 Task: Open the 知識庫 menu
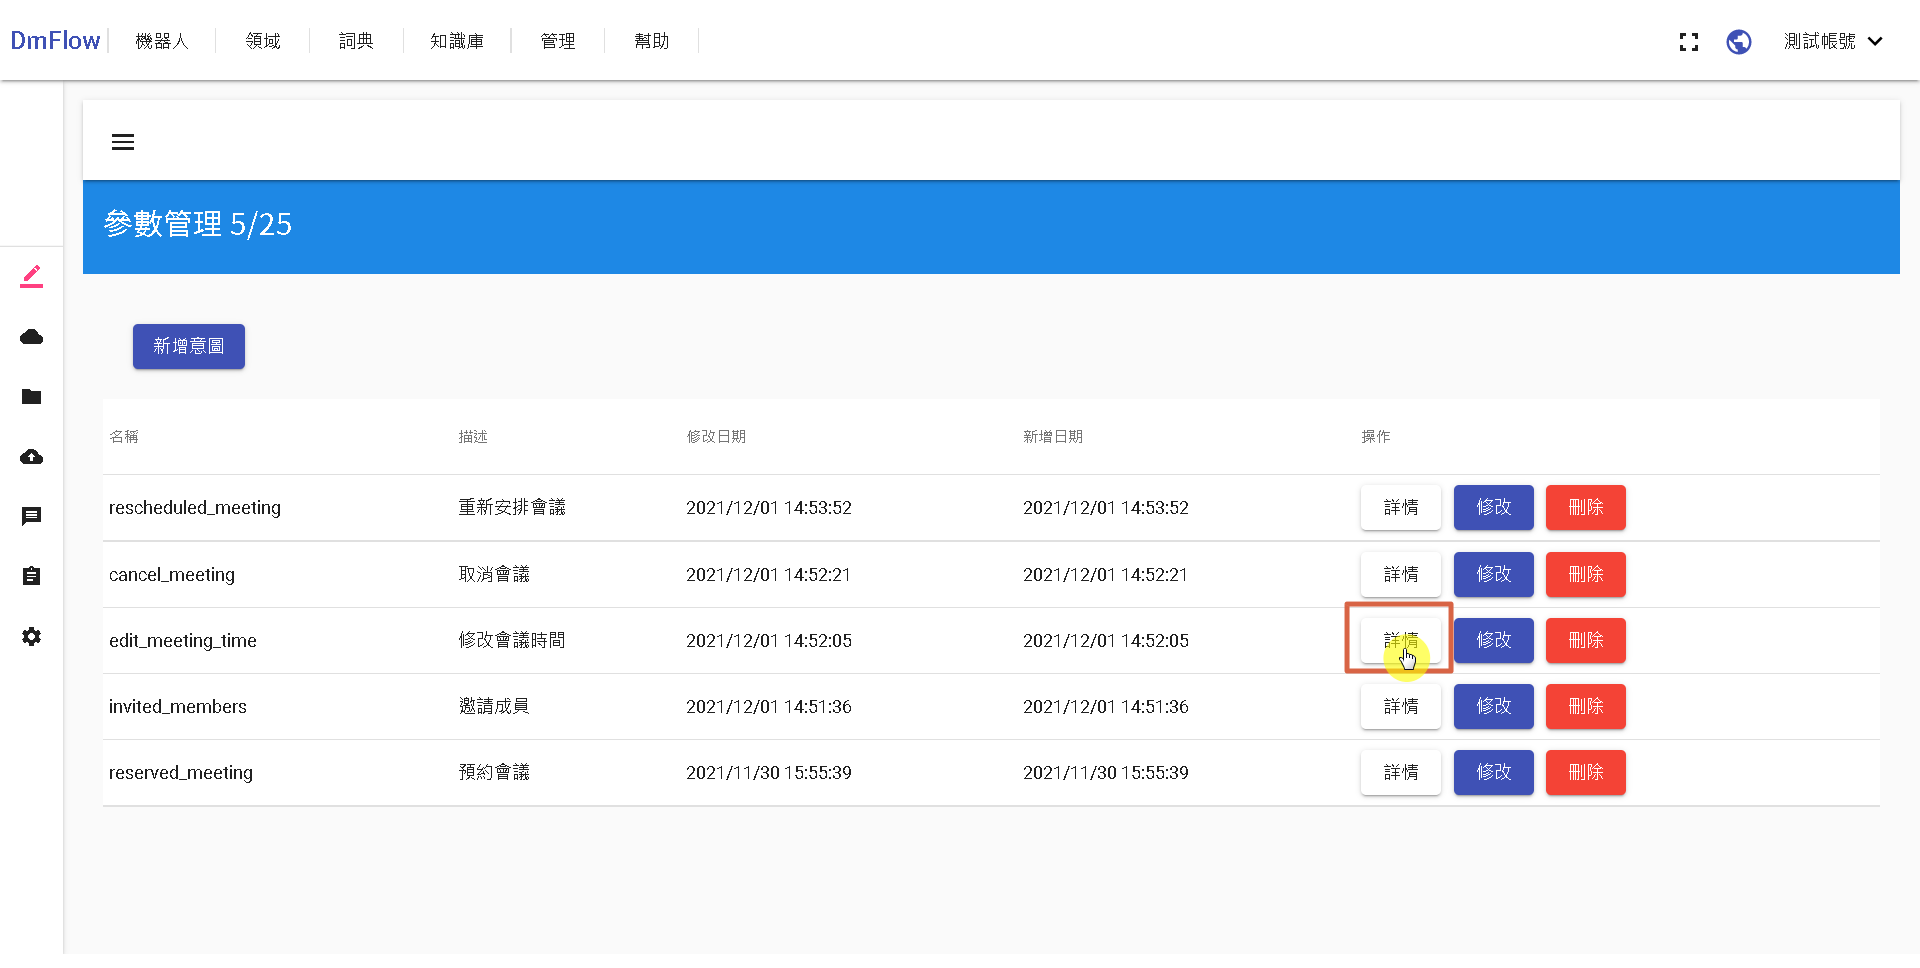click(x=457, y=41)
